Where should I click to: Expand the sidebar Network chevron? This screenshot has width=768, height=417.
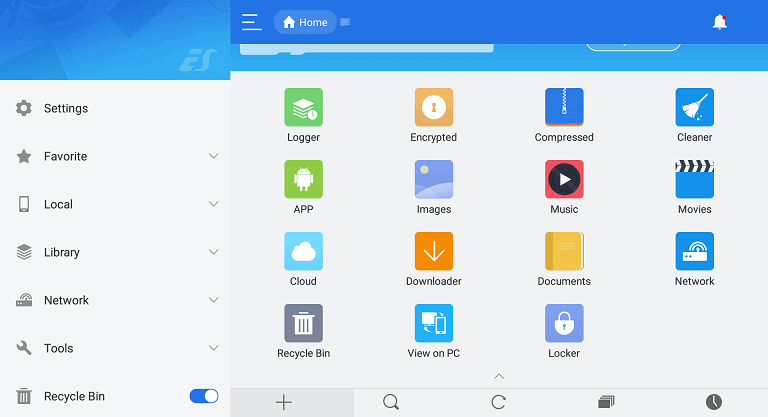(x=214, y=300)
